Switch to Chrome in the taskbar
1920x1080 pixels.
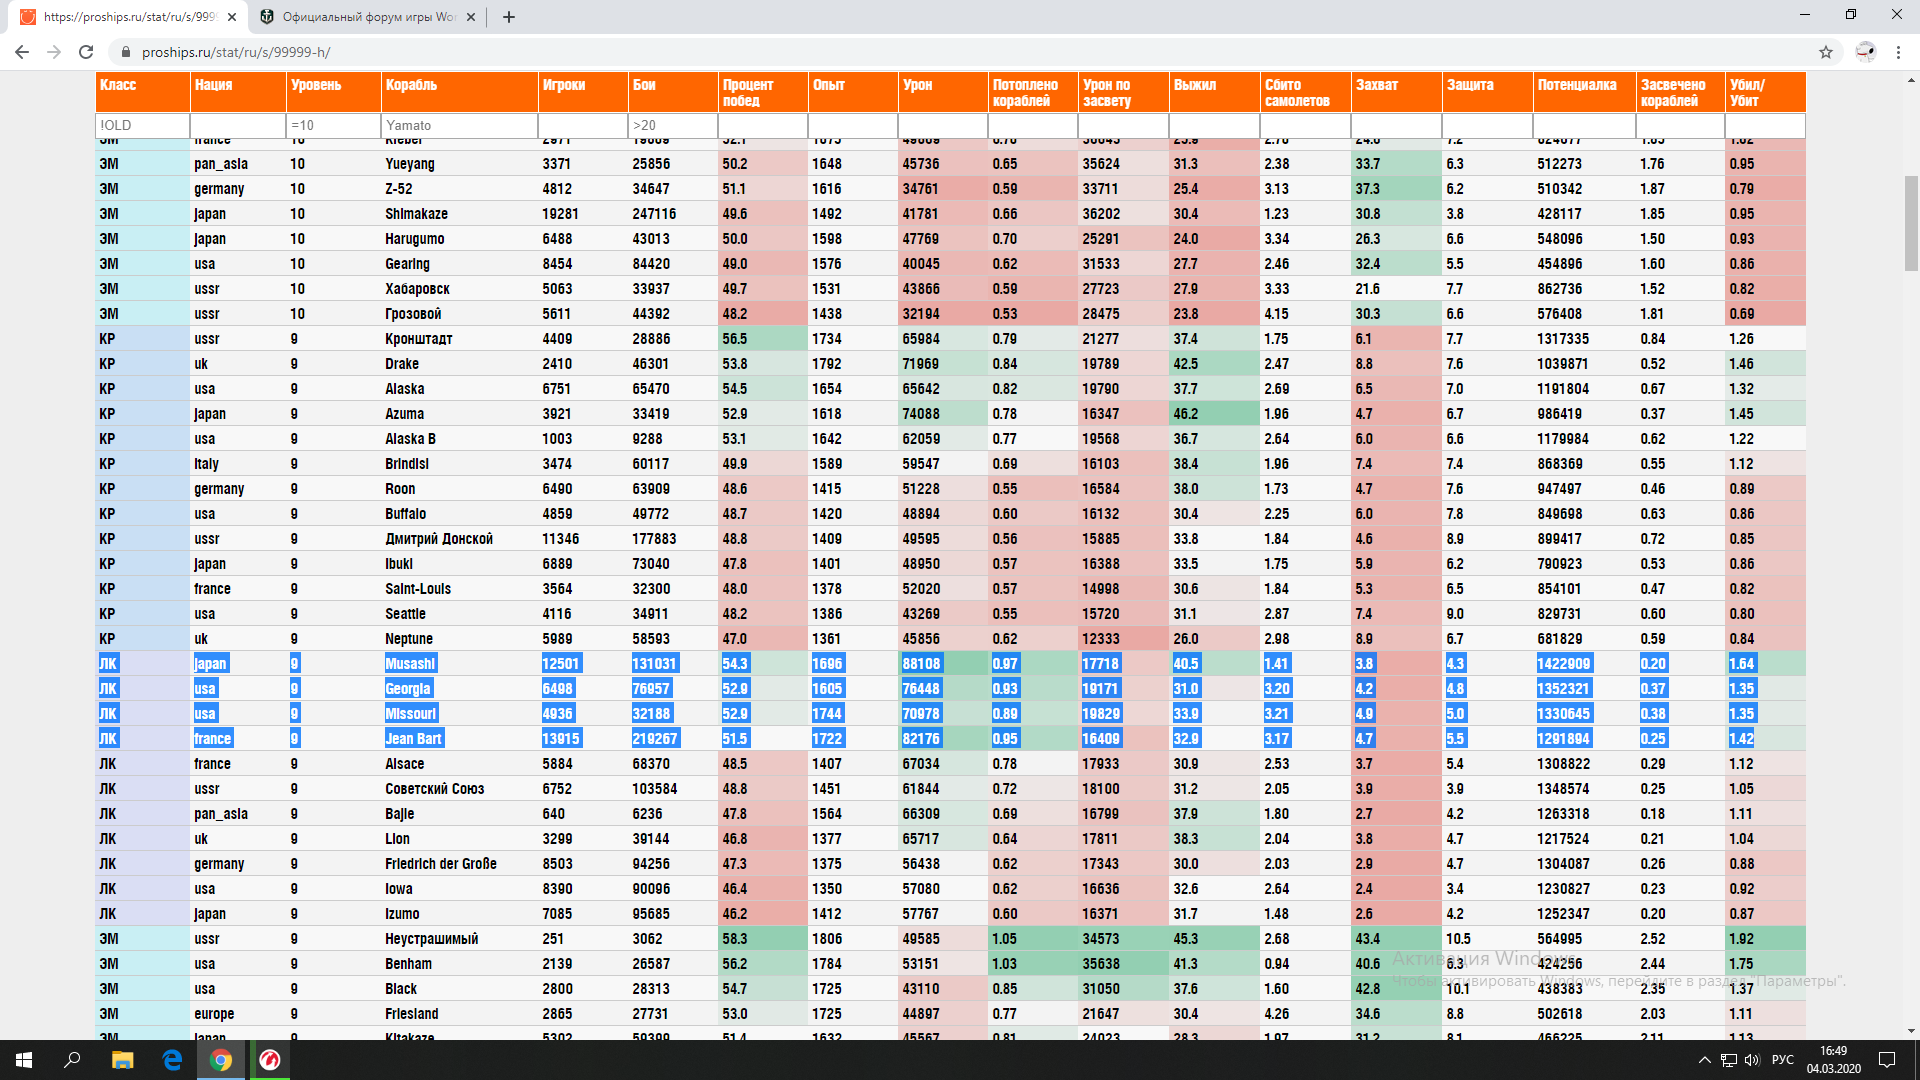click(221, 1060)
